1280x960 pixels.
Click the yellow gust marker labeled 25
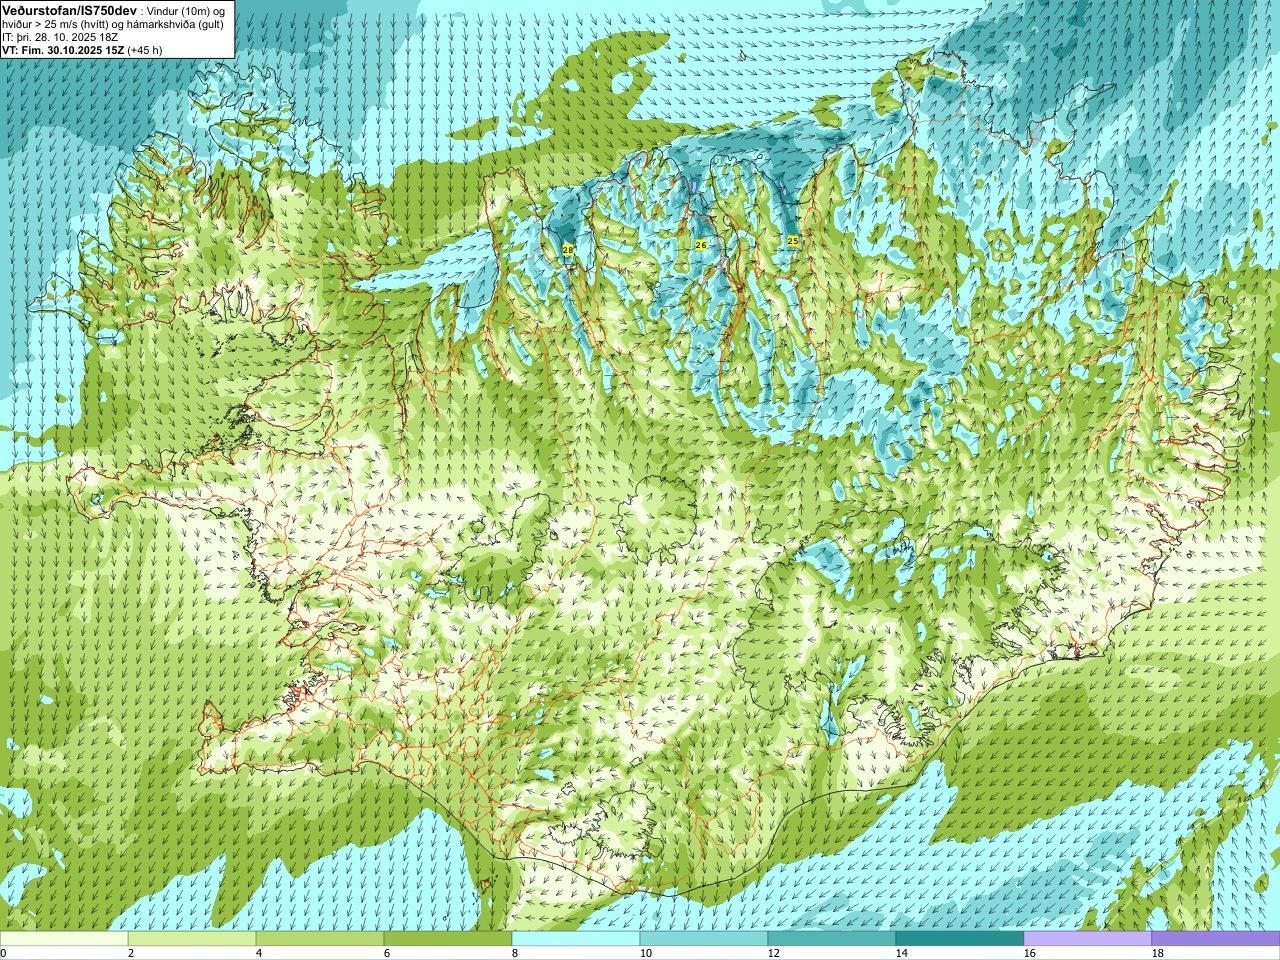pos(793,241)
